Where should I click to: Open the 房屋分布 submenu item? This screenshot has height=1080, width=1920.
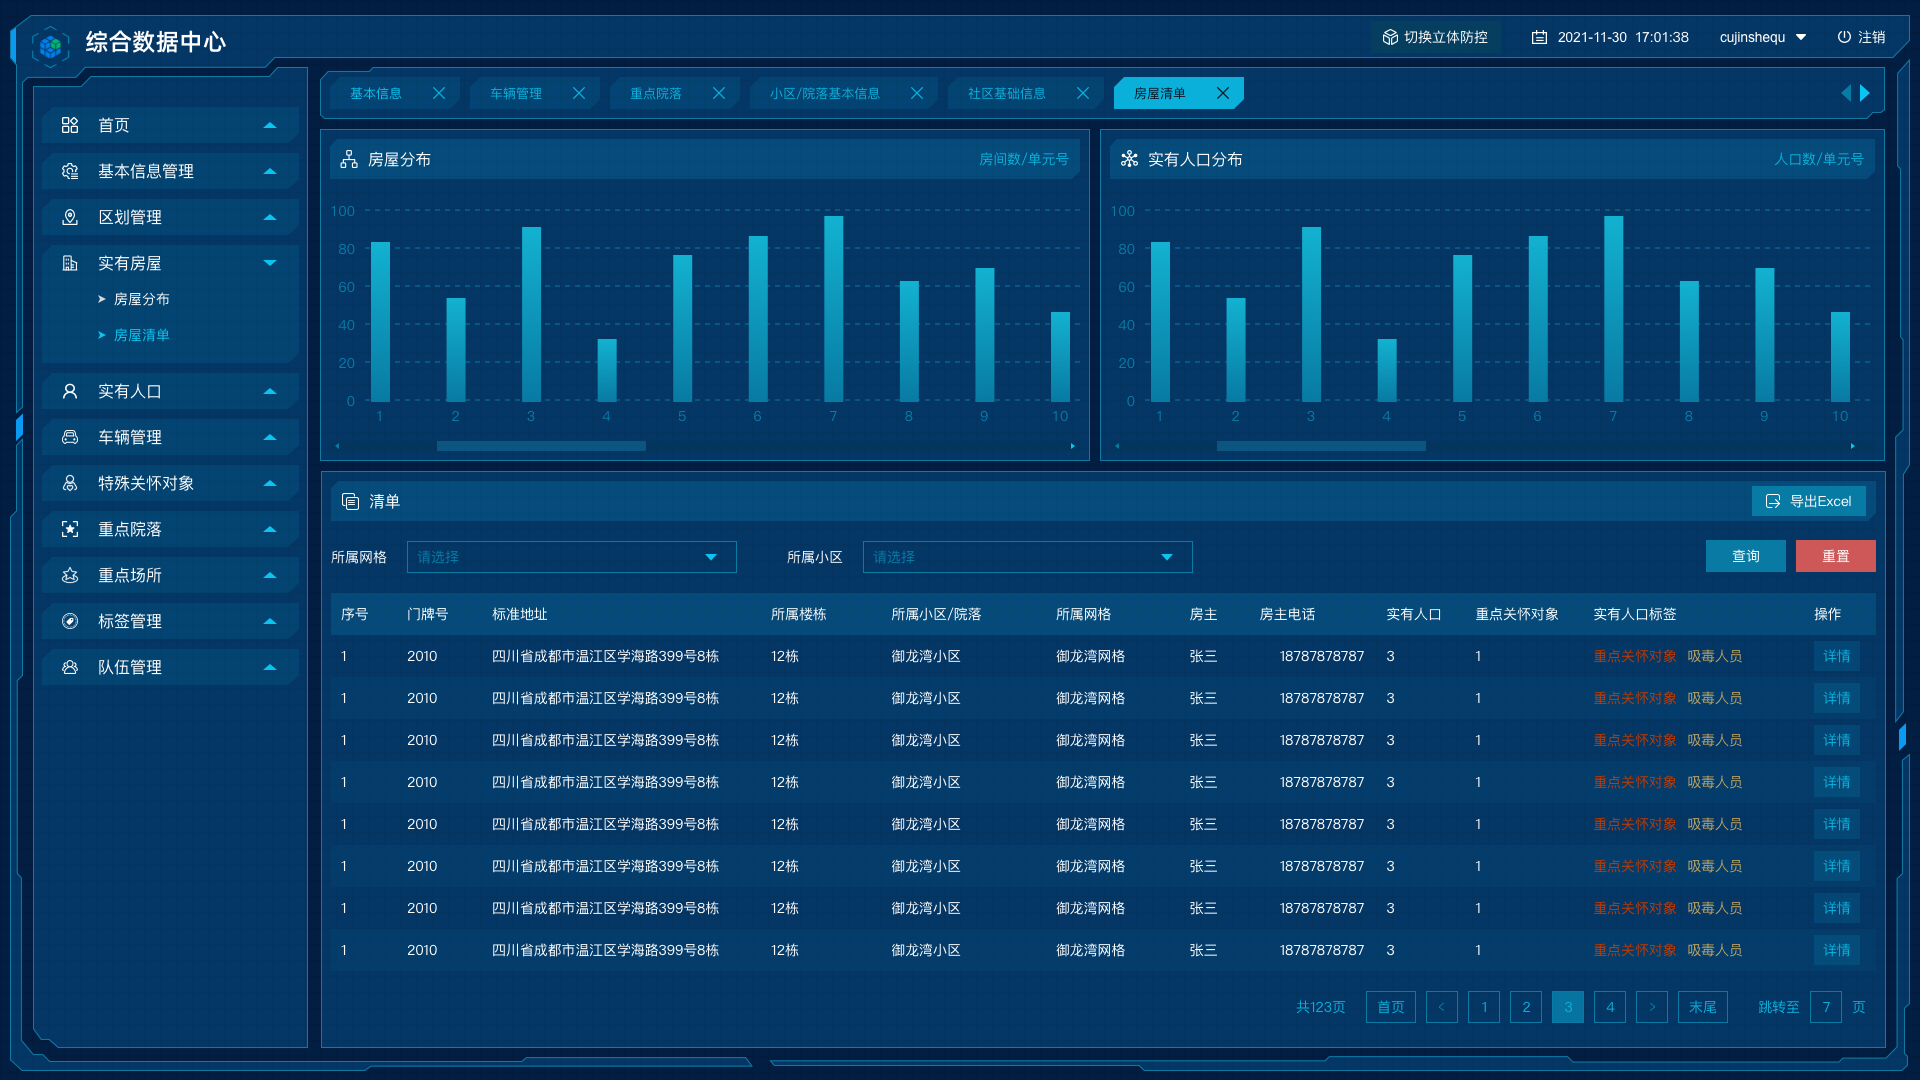point(141,299)
